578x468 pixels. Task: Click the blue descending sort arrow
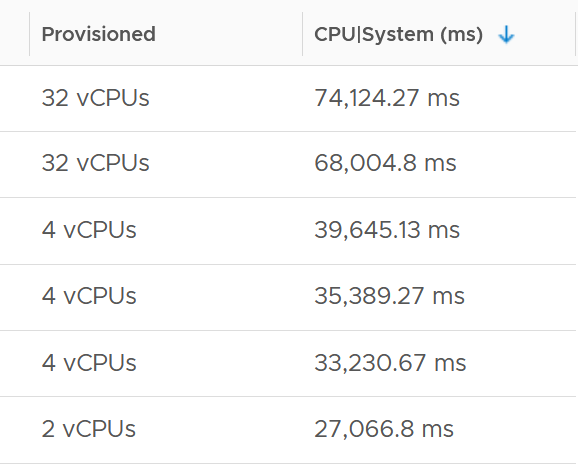506,35
